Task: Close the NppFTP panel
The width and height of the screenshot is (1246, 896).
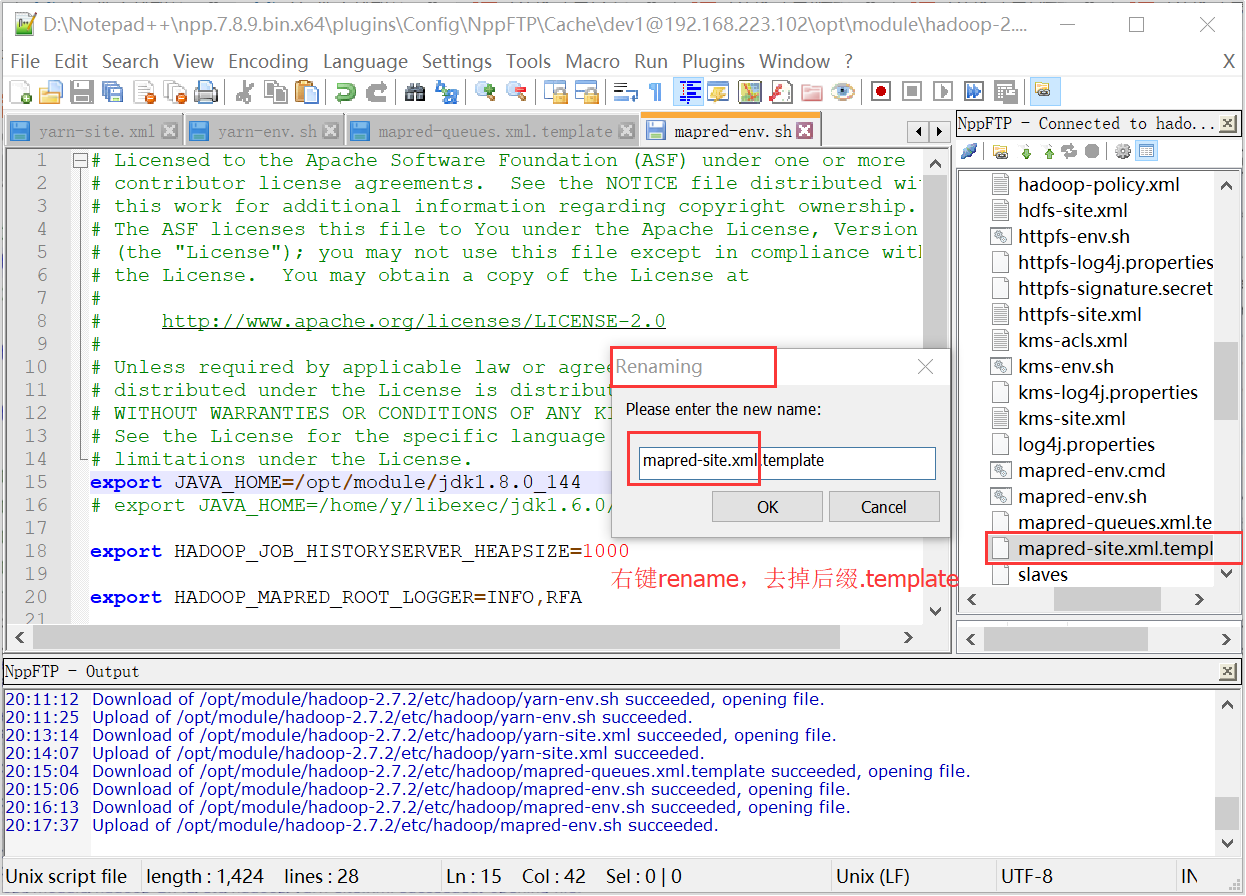Action: pyautogui.click(x=1227, y=124)
